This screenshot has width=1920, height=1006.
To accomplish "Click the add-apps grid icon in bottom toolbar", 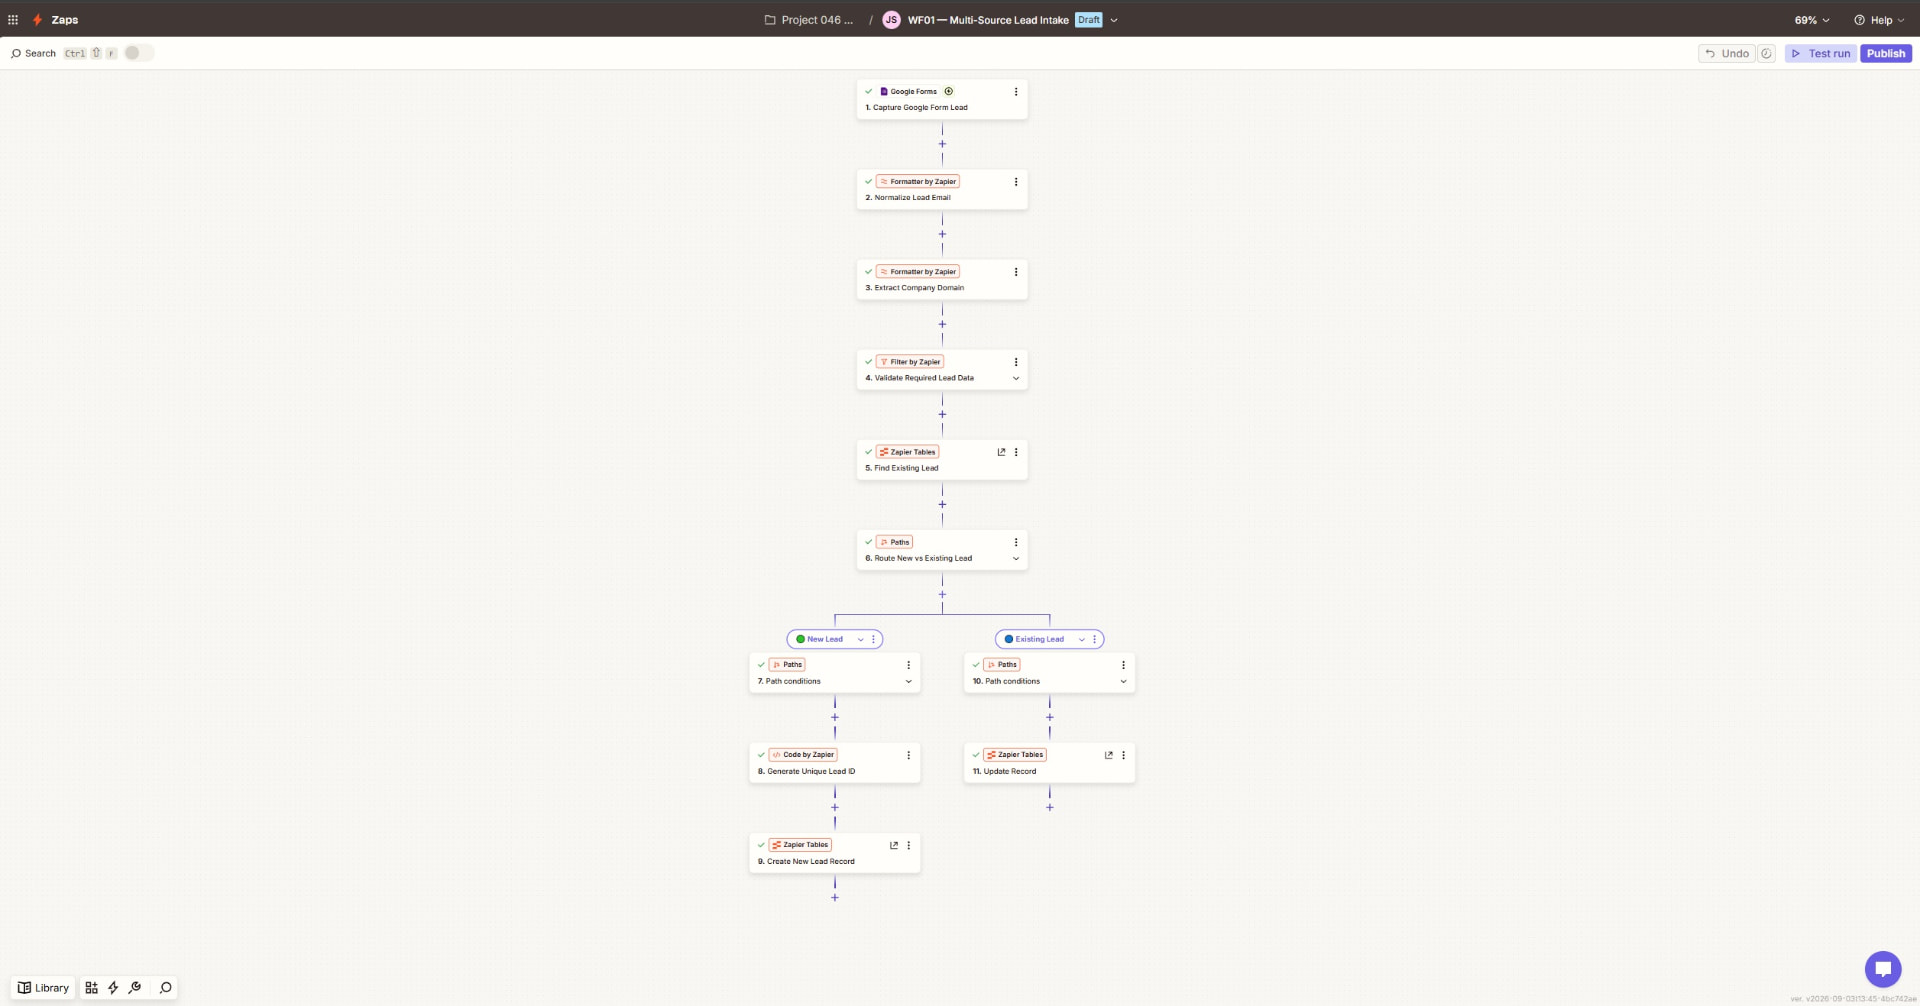I will pyautogui.click(x=91, y=988).
